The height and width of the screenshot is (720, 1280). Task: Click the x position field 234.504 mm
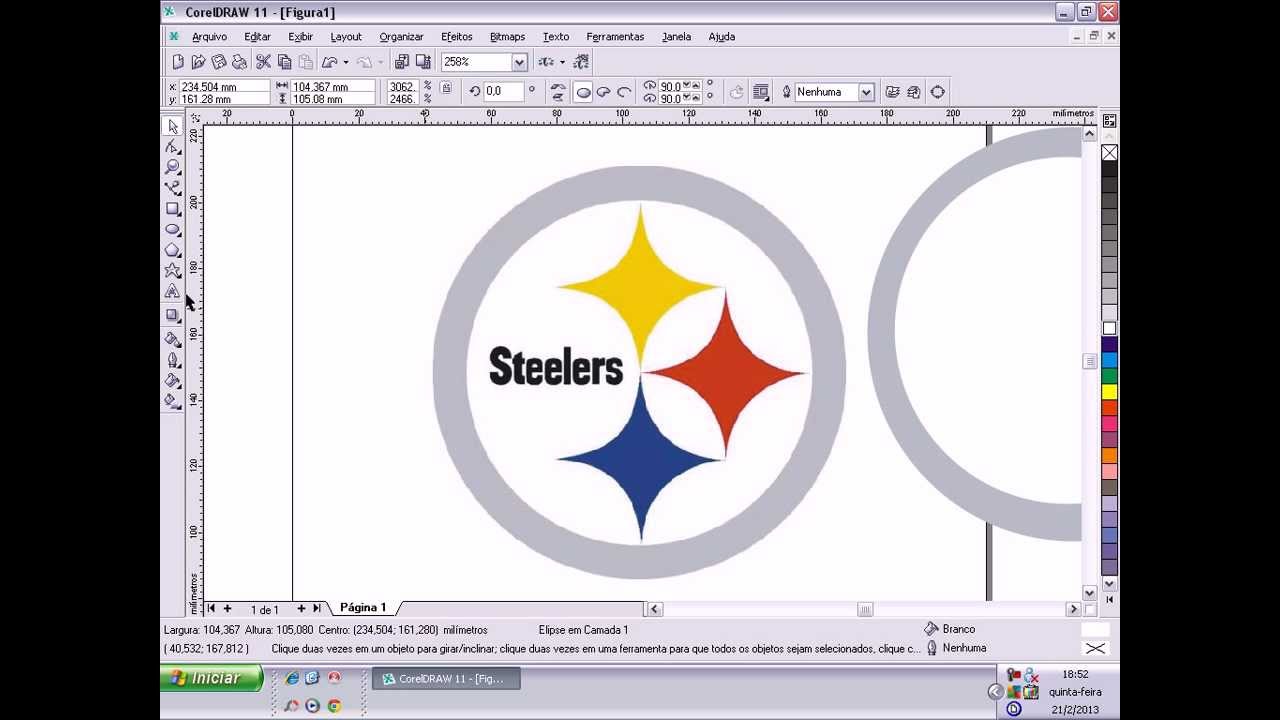click(x=224, y=87)
